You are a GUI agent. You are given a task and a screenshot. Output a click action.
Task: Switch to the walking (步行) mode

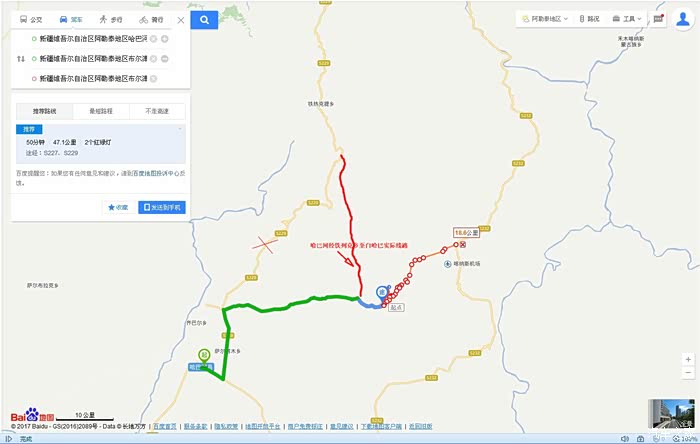point(111,20)
